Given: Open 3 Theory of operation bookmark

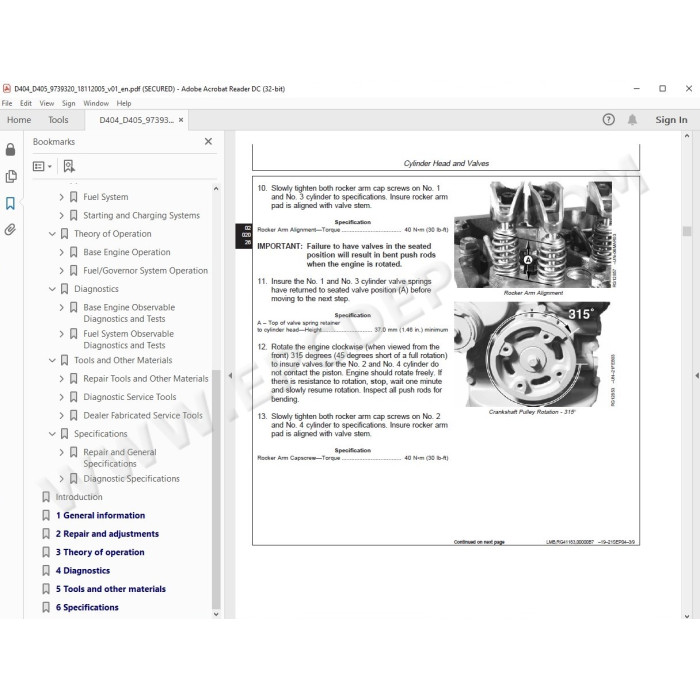Looking at the screenshot, I should pyautogui.click(x=100, y=552).
